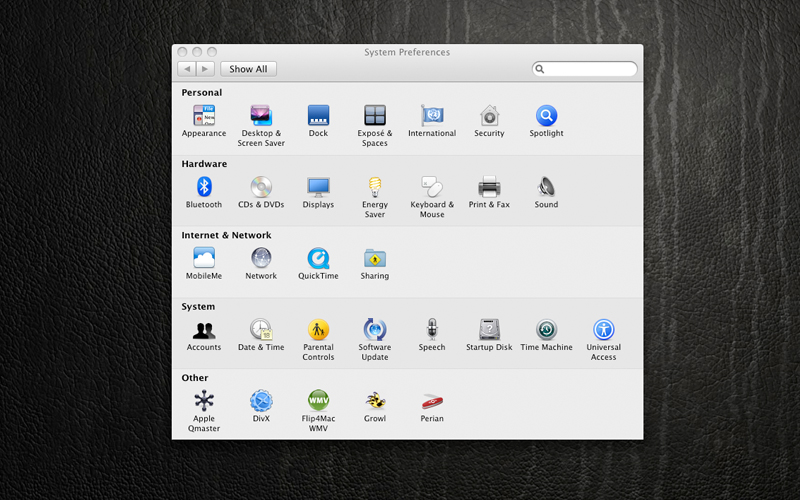Open Software Update preferences

(374, 330)
